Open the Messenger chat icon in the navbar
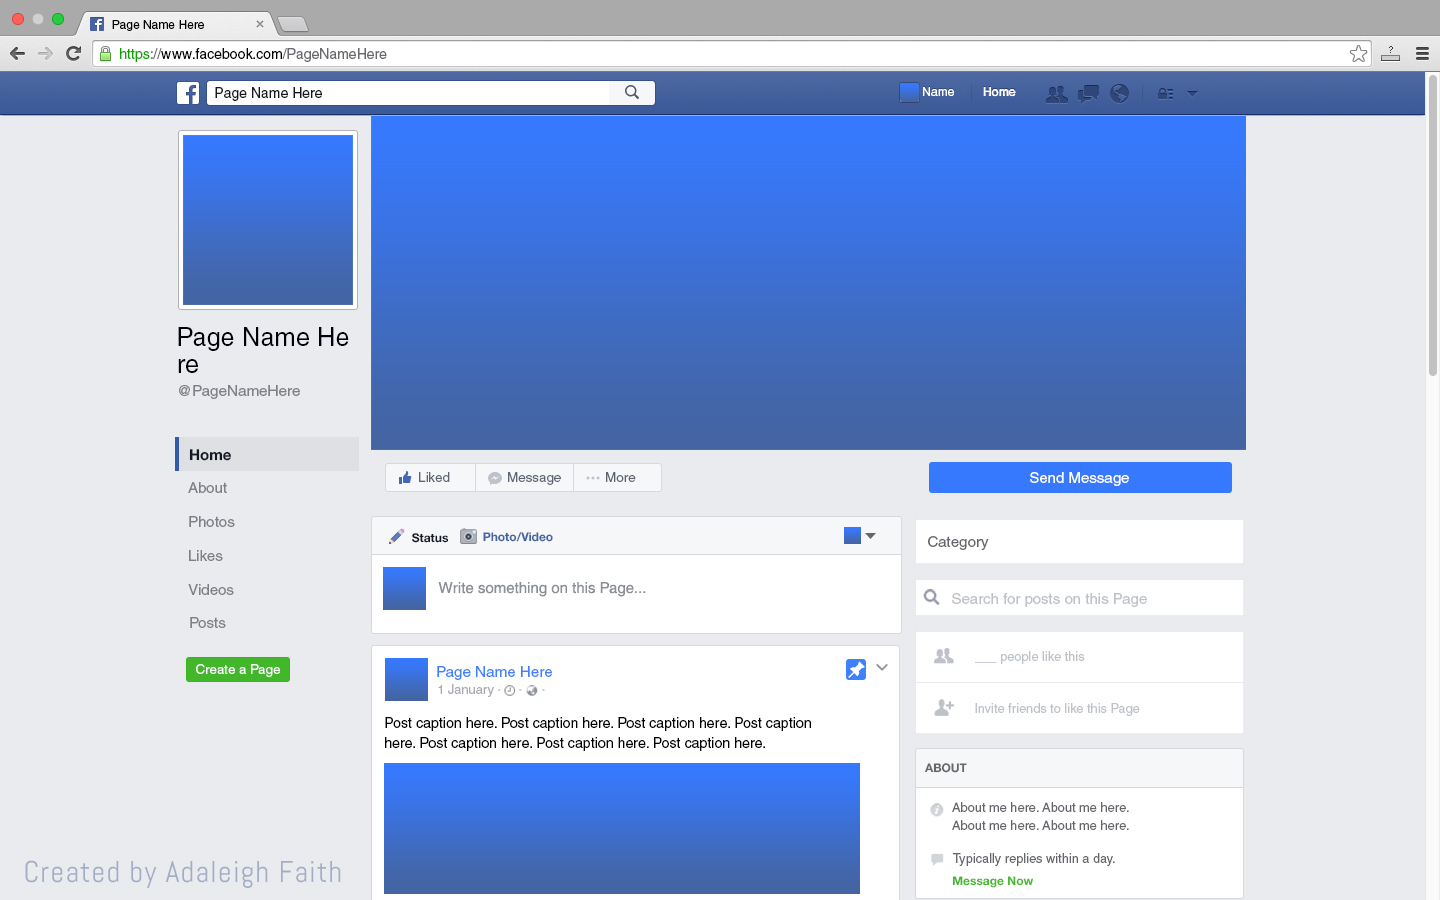The image size is (1440, 900). coord(1088,92)
